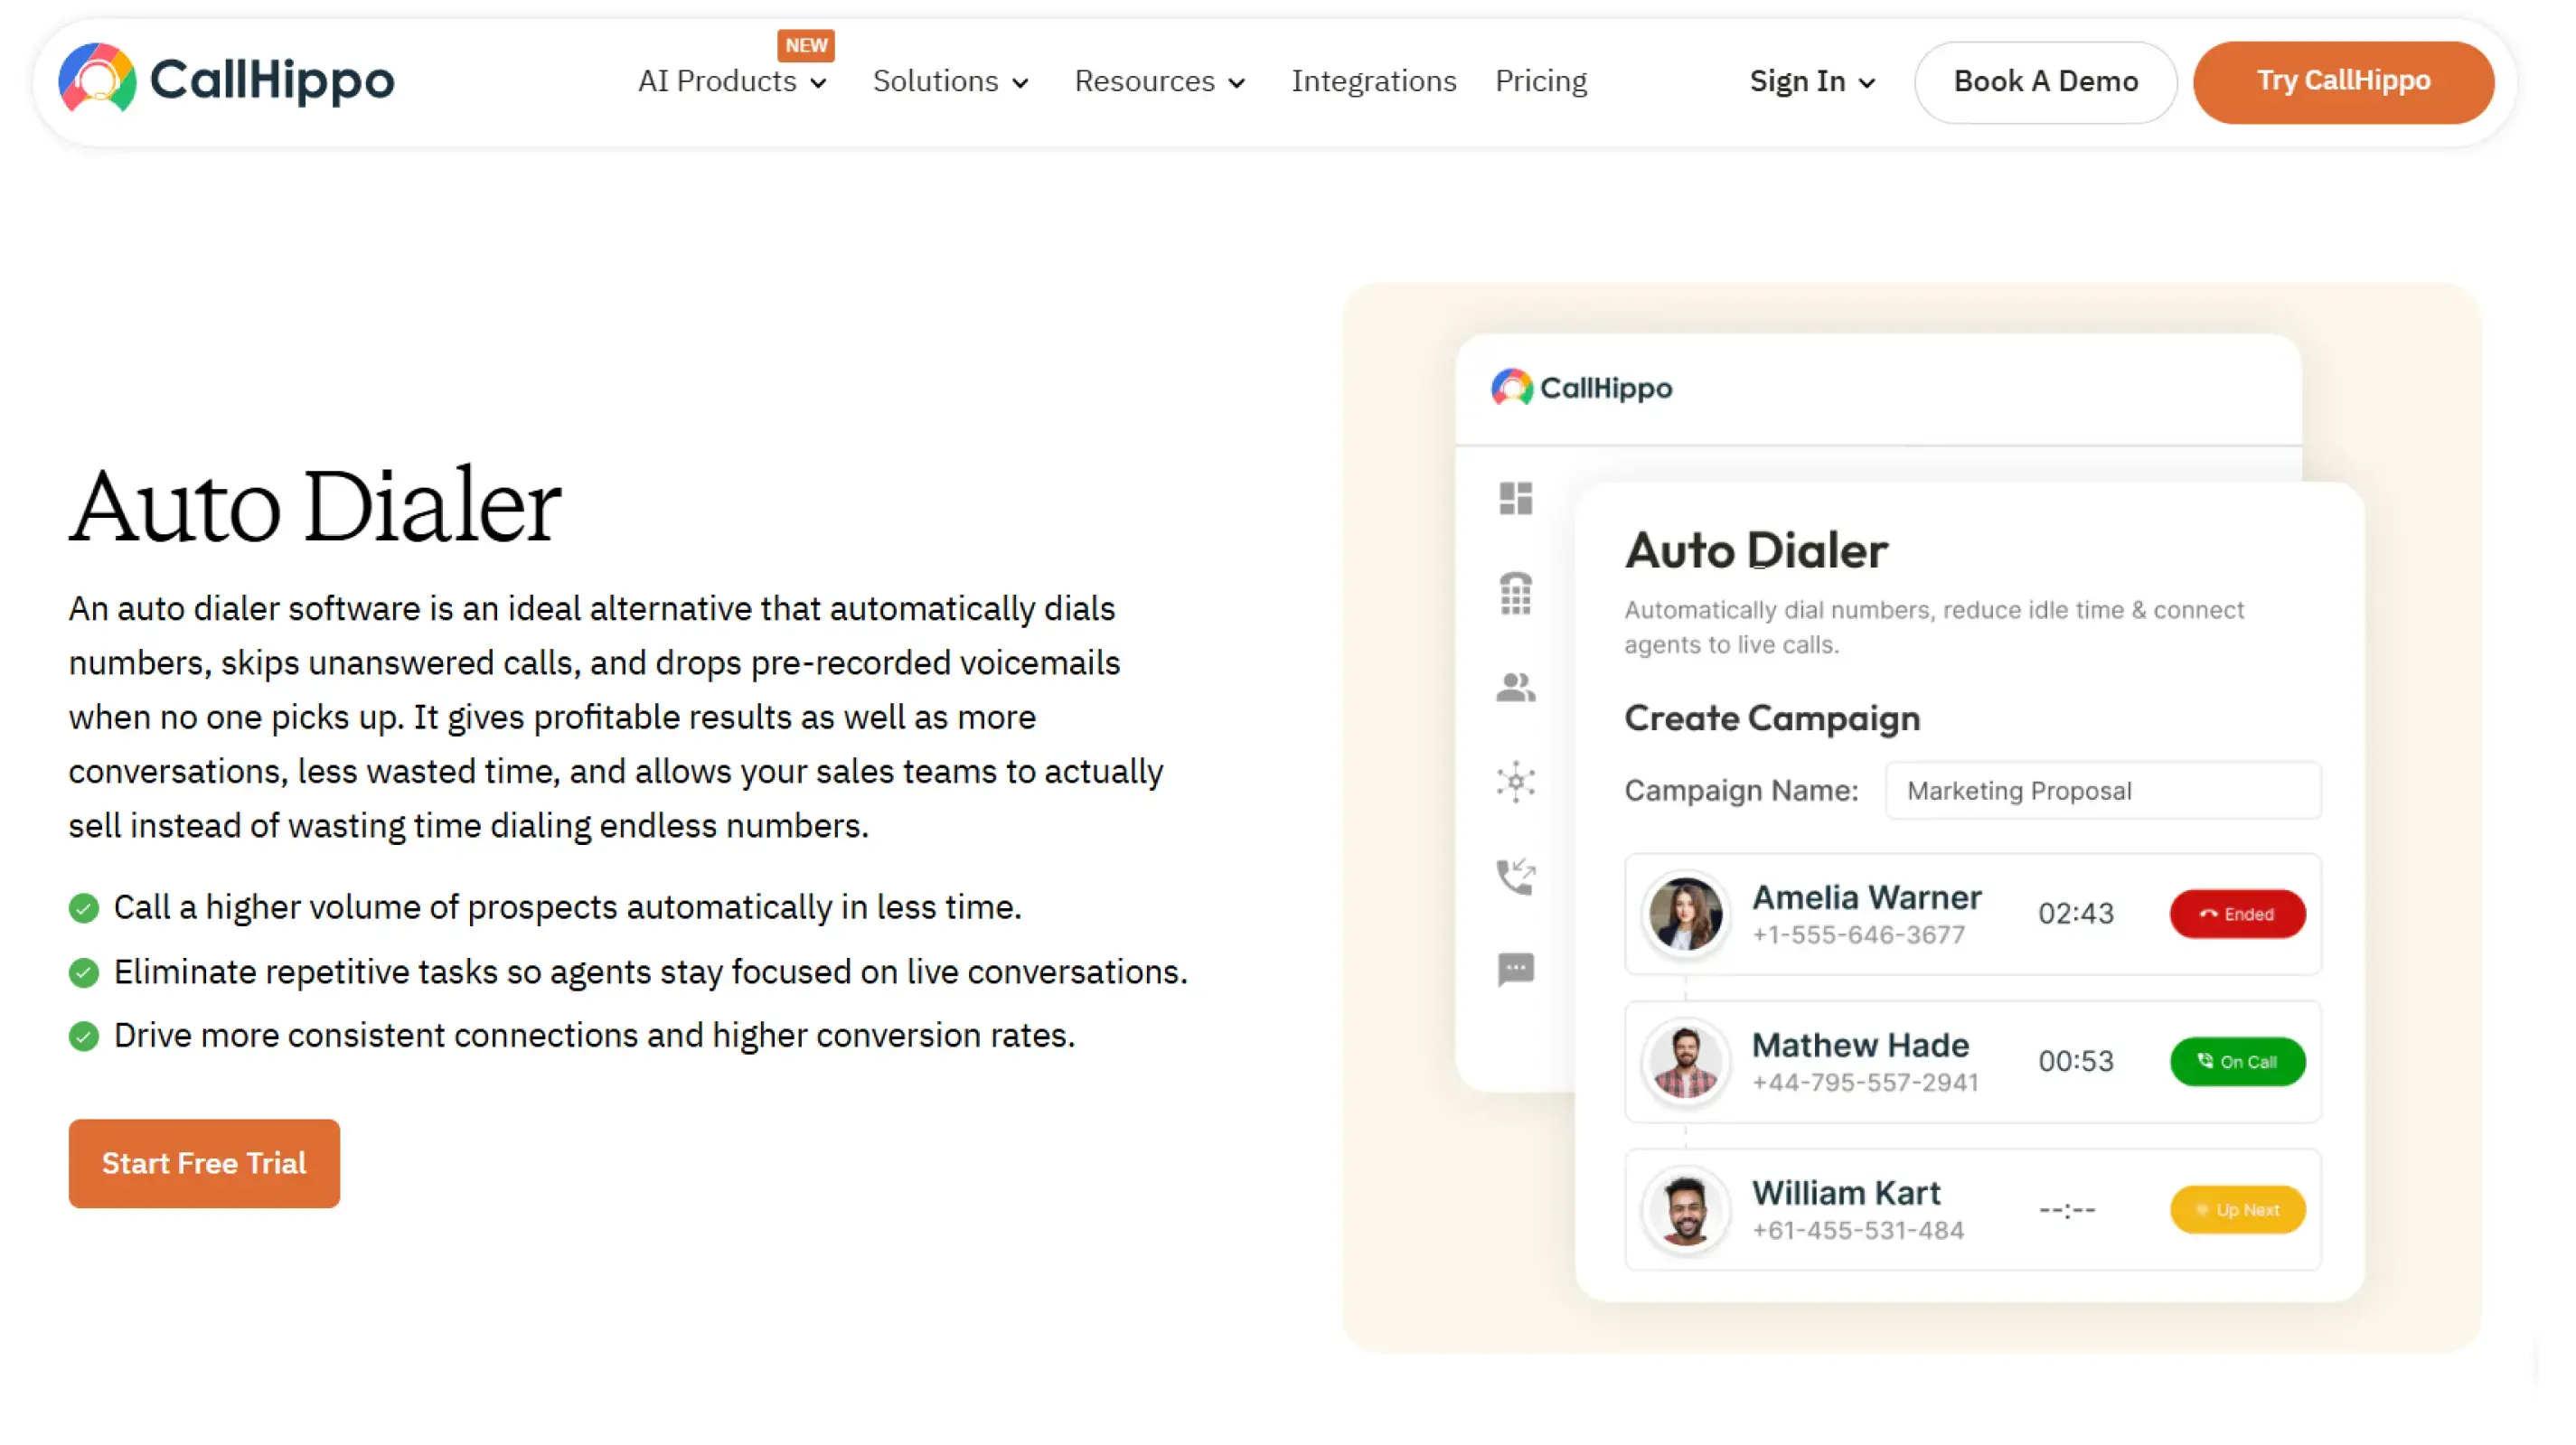2576x1445 pixels.
Task: Click William Kart's avatar photo
Action: point(1685,1209)
